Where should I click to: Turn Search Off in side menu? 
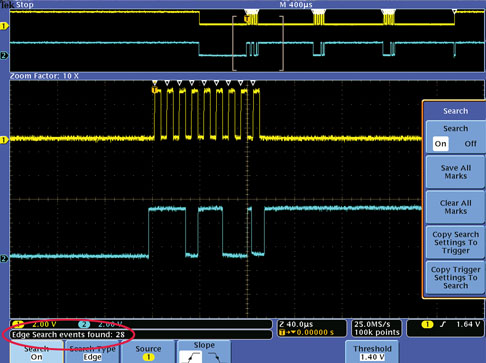(470, 144)
